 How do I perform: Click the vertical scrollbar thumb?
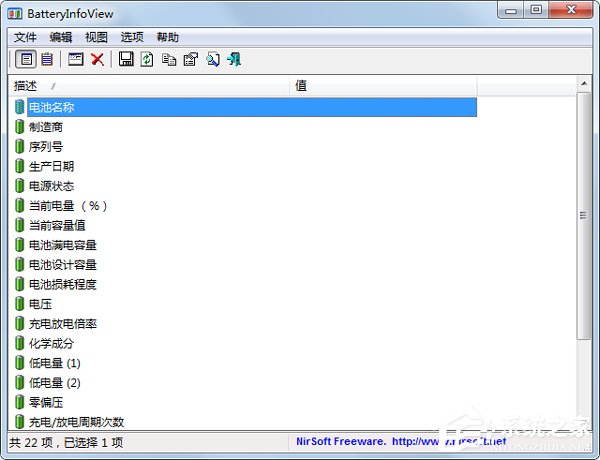point(583,215)
